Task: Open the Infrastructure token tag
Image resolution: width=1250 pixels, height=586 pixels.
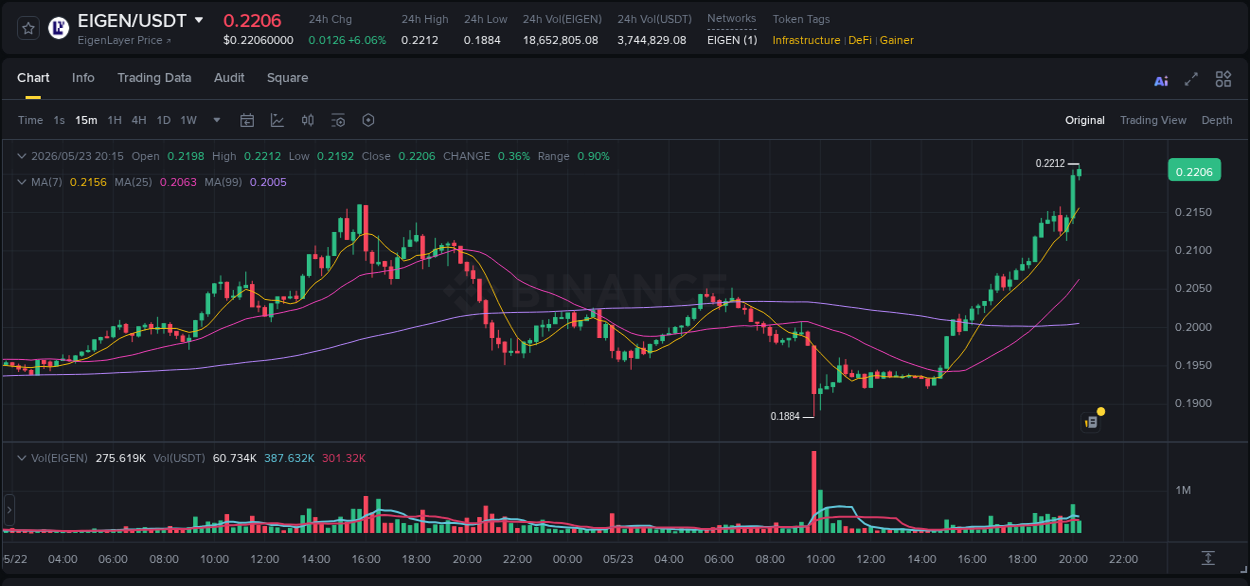Action: [x=806, y=40]
